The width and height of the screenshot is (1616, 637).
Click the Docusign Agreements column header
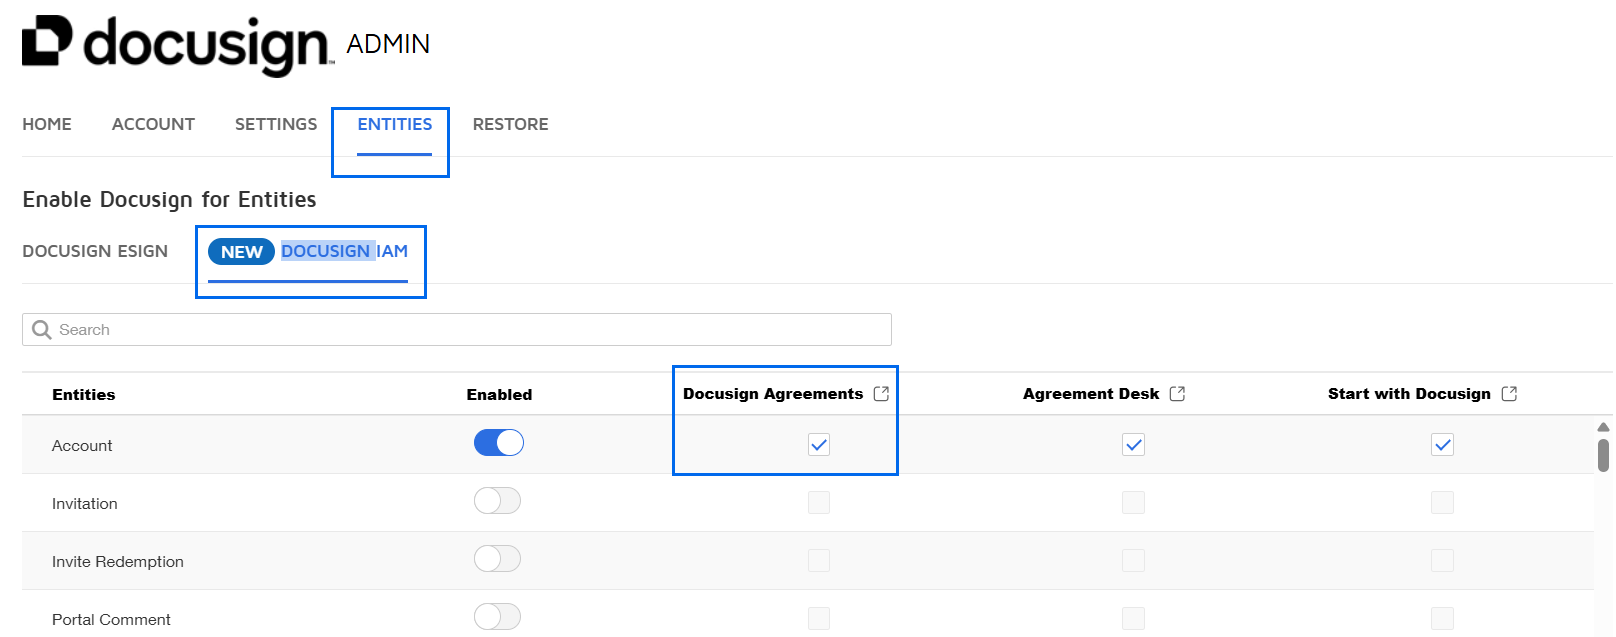pyautogui.click(x=773, y=394)
